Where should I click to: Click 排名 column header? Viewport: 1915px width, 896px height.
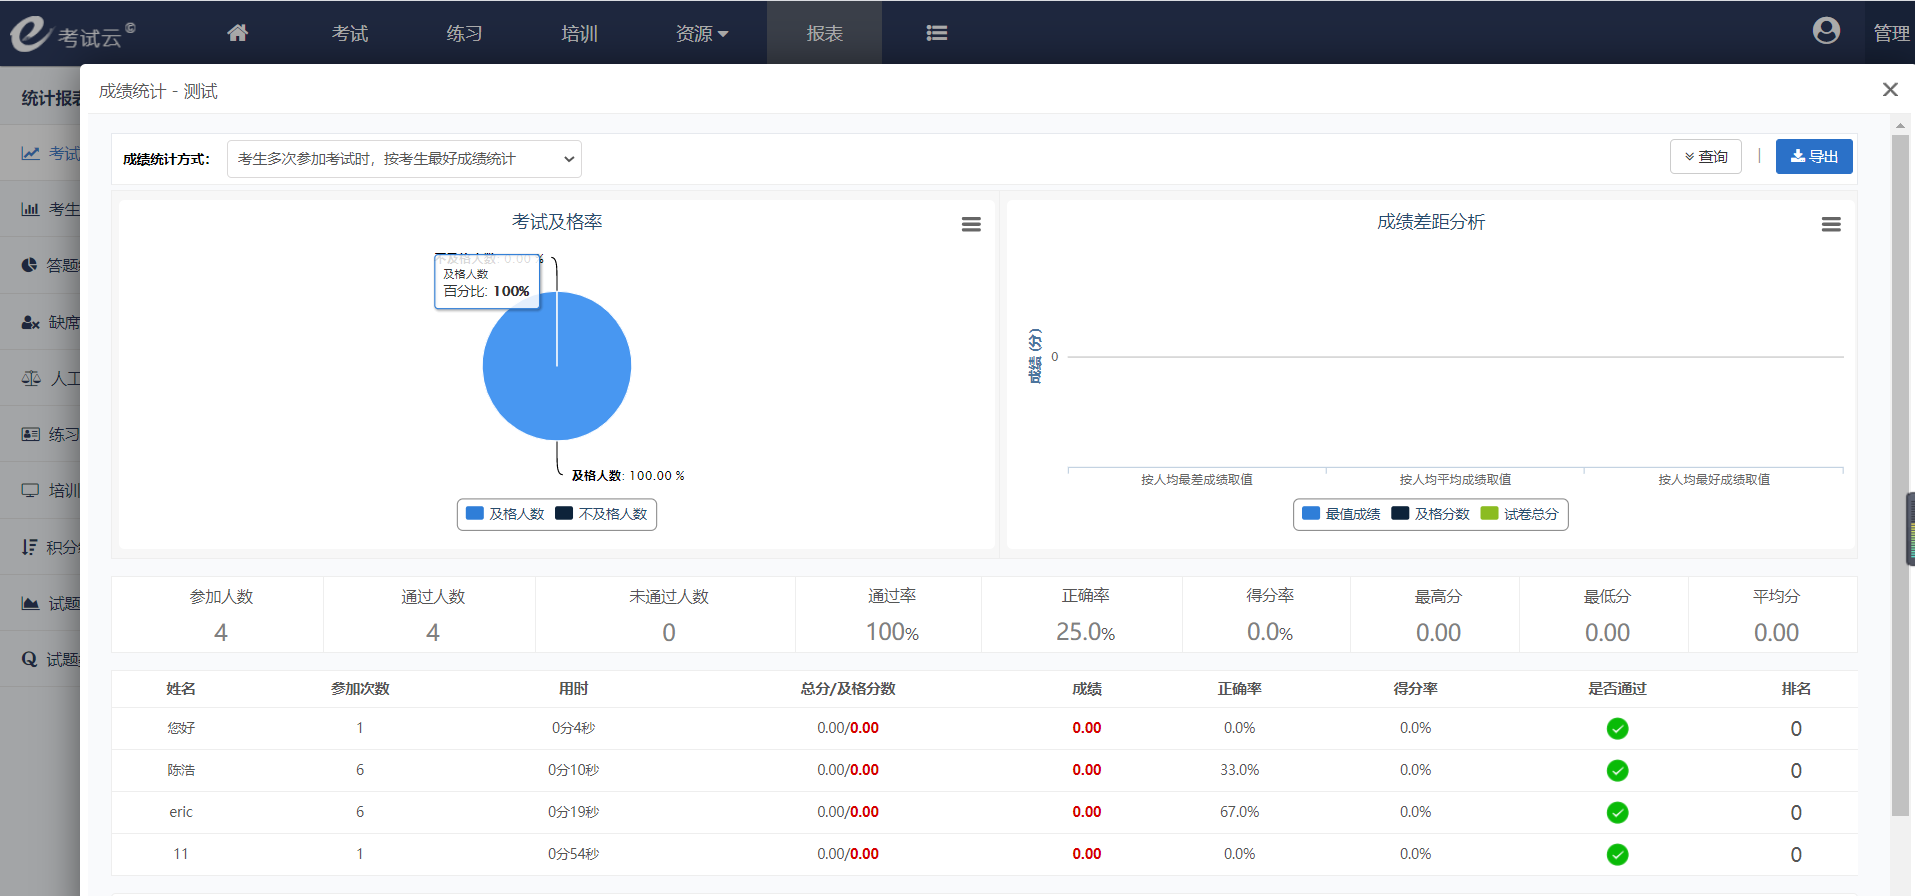(1796, 689)
